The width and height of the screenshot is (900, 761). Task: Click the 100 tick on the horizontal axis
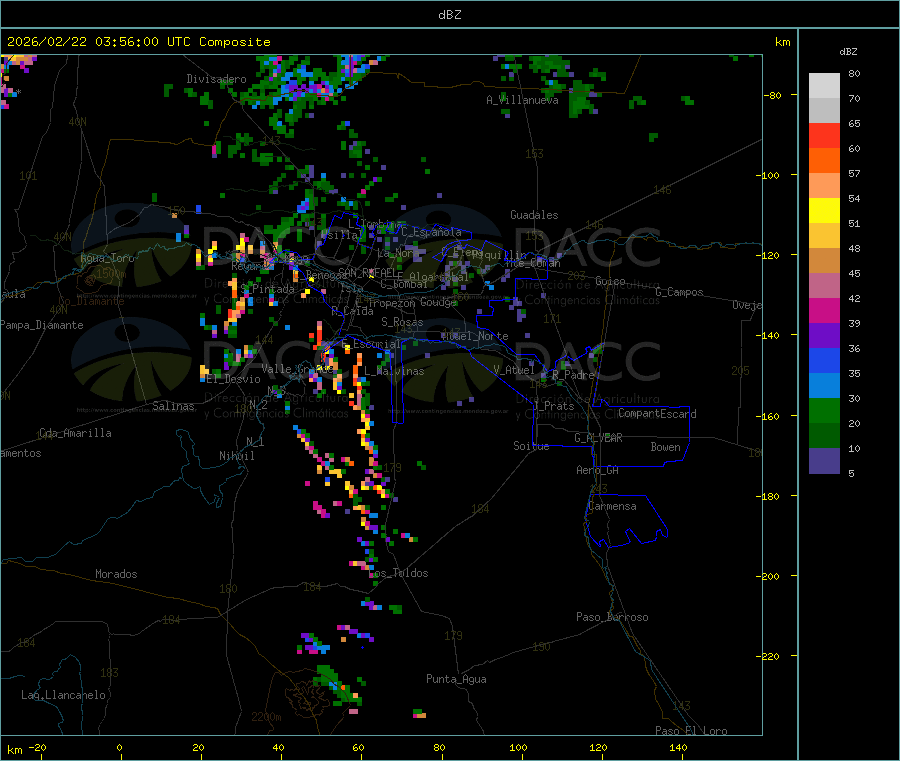click(518, 747)
